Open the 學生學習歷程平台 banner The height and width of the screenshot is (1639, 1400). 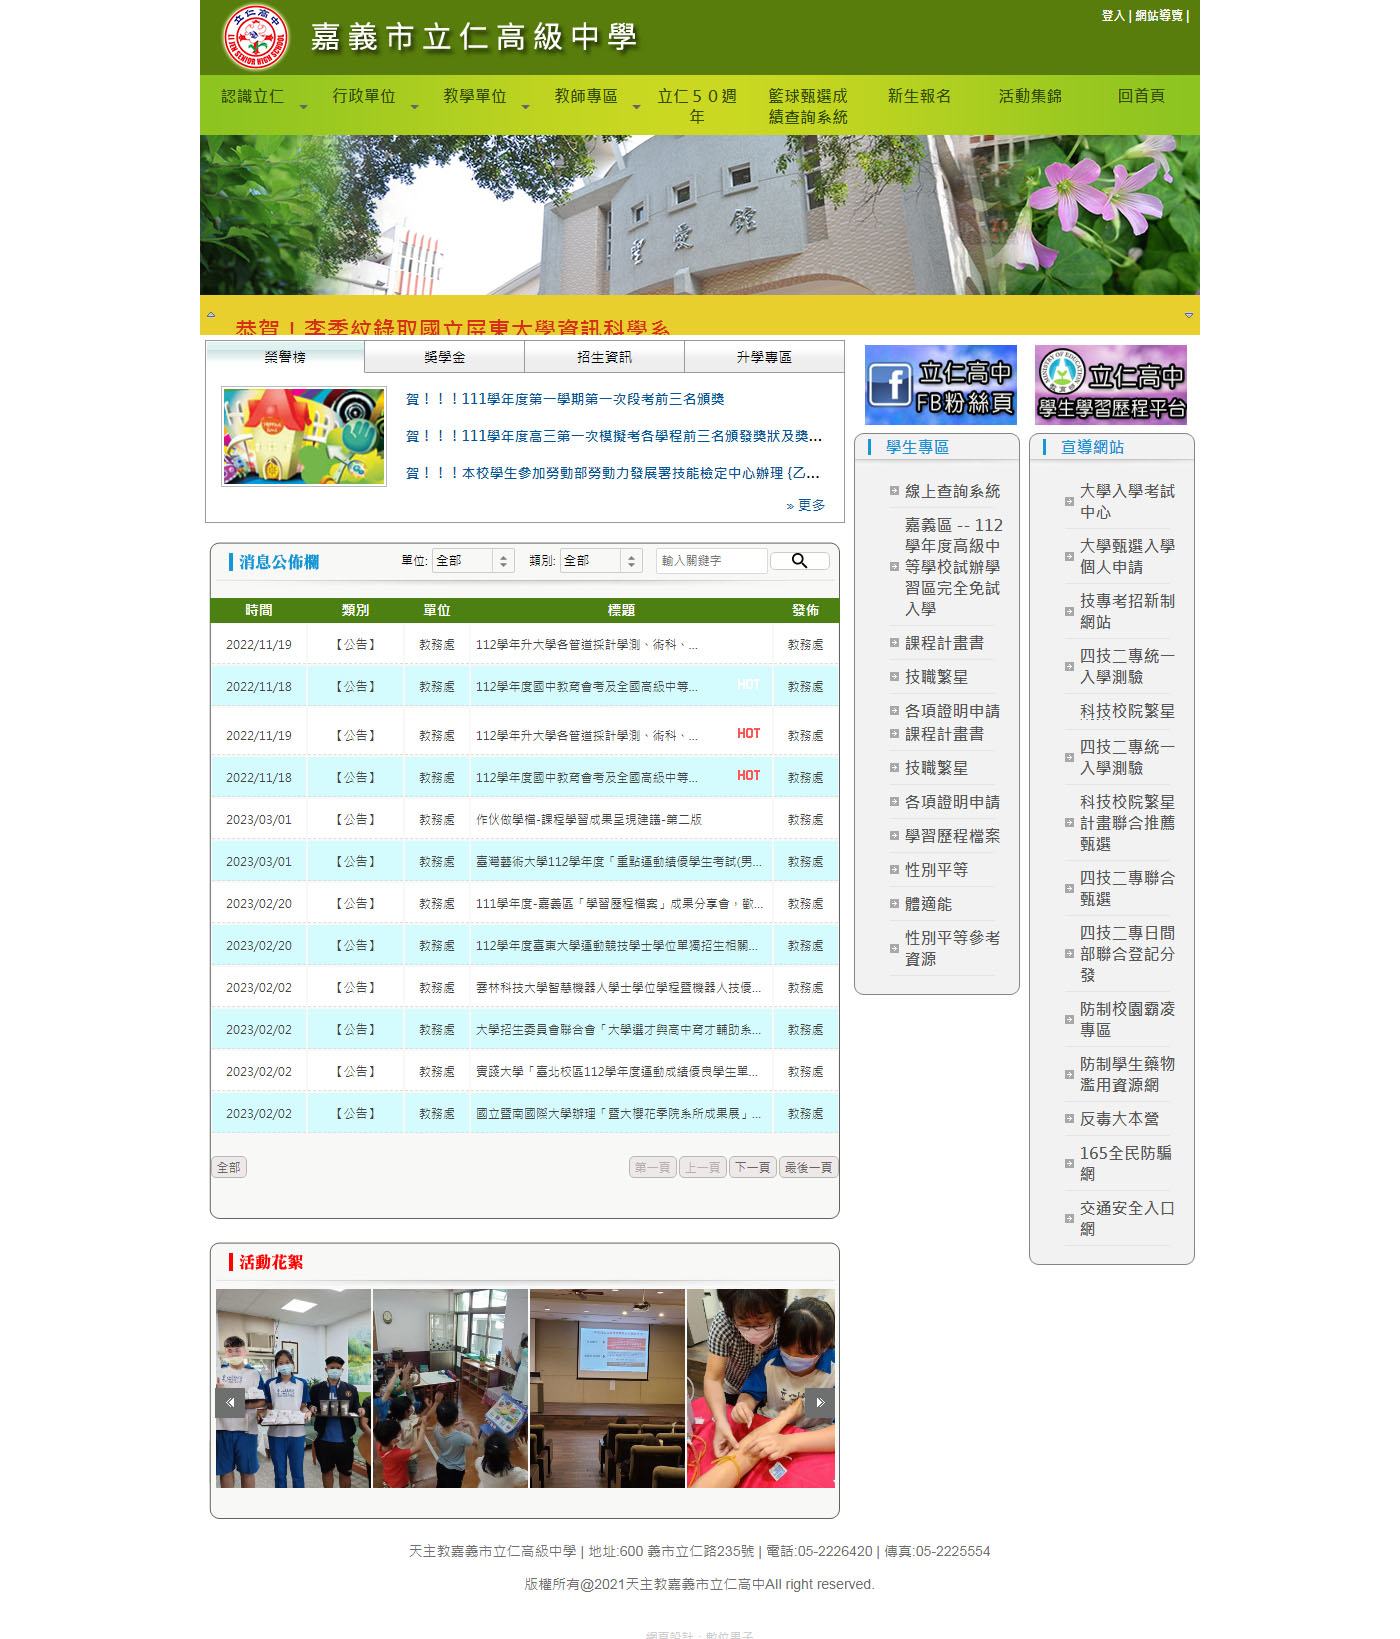1110,385
